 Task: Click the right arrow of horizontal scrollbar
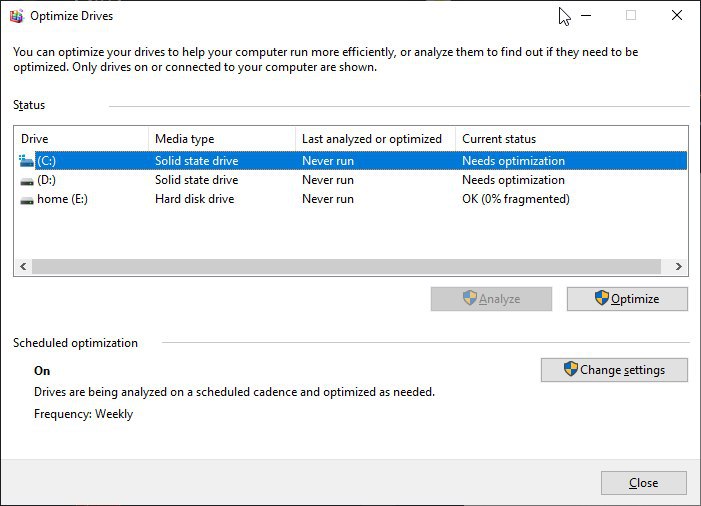pos(679,266)
